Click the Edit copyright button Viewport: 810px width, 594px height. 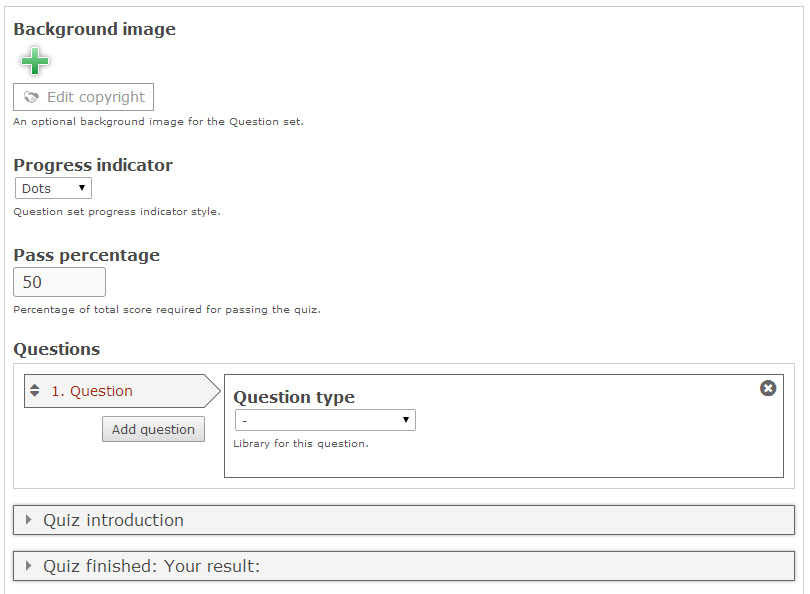tap(84, 98)
